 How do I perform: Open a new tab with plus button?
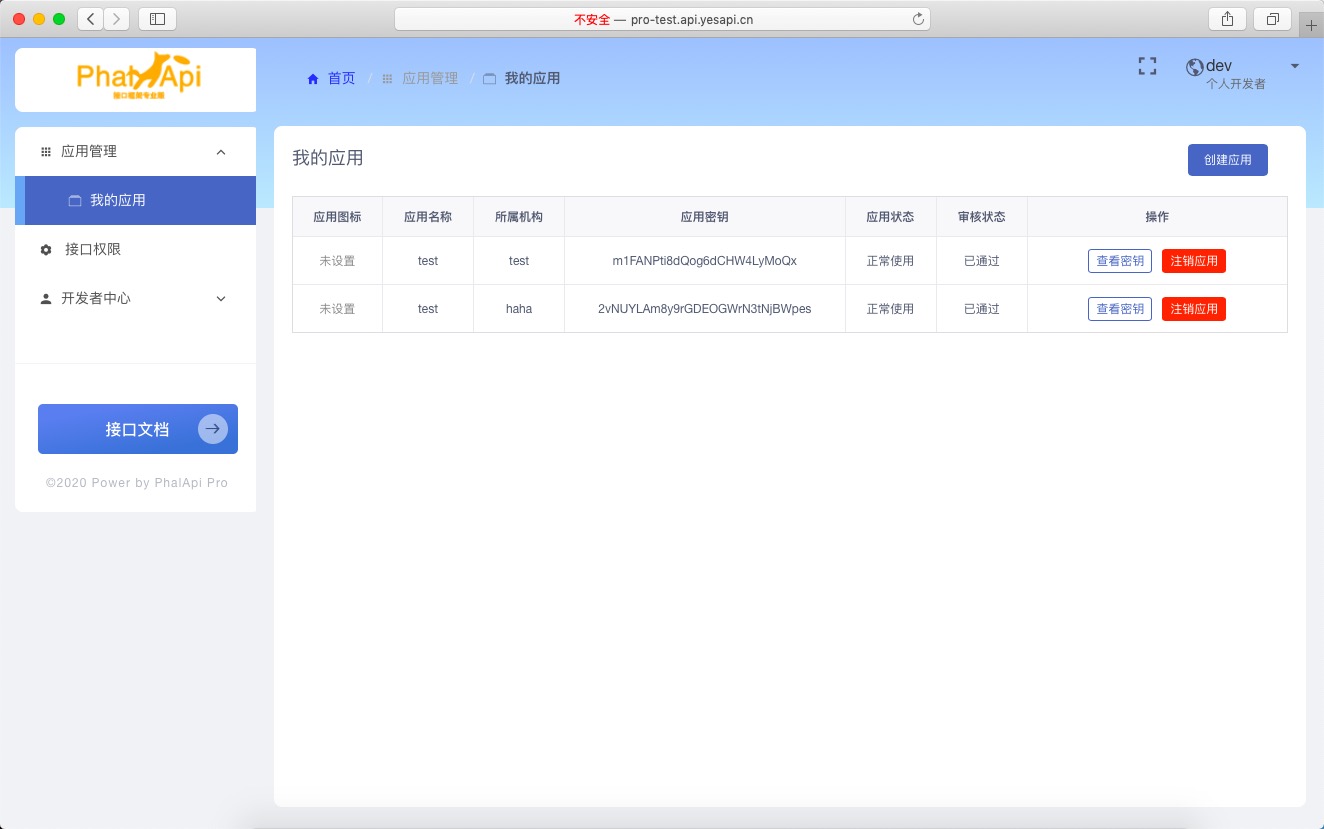click(1311, 25)
